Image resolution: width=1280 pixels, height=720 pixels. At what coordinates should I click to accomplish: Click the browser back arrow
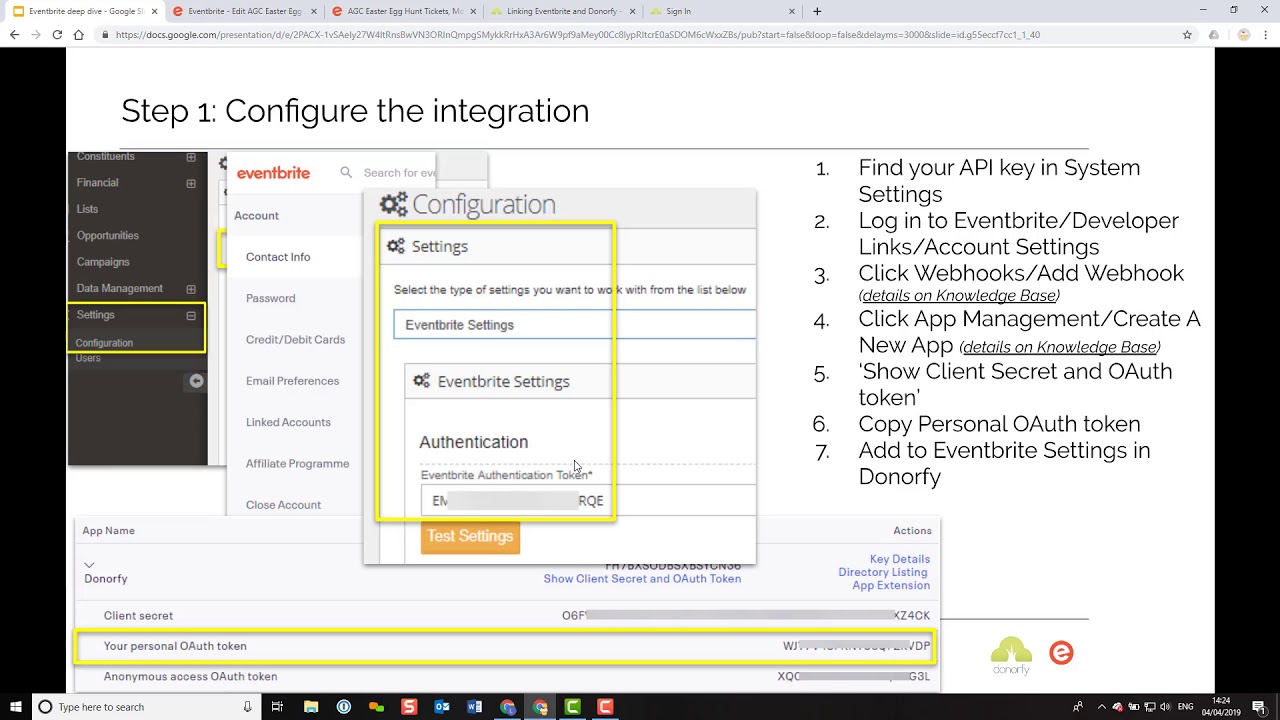(14, 34)
